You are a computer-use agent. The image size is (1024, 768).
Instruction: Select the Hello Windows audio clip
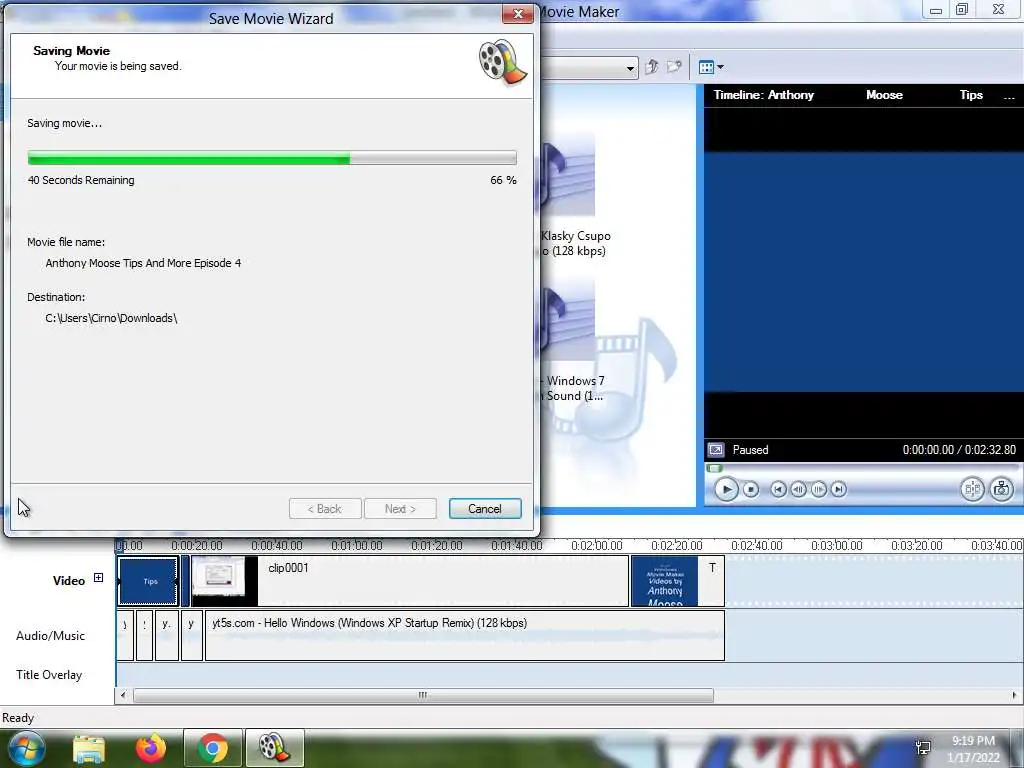[464, 635]
